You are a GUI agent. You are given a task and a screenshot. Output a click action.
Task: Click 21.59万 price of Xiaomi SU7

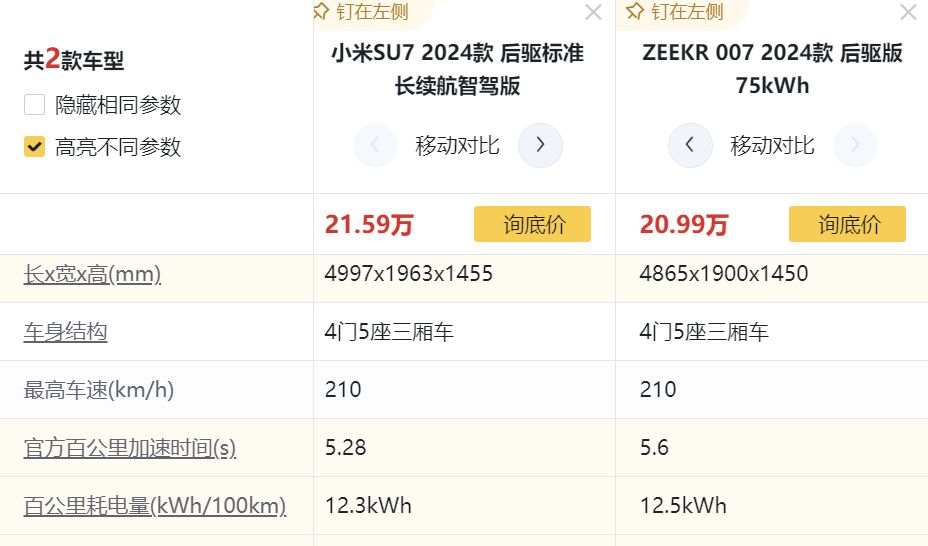[368, 225]
